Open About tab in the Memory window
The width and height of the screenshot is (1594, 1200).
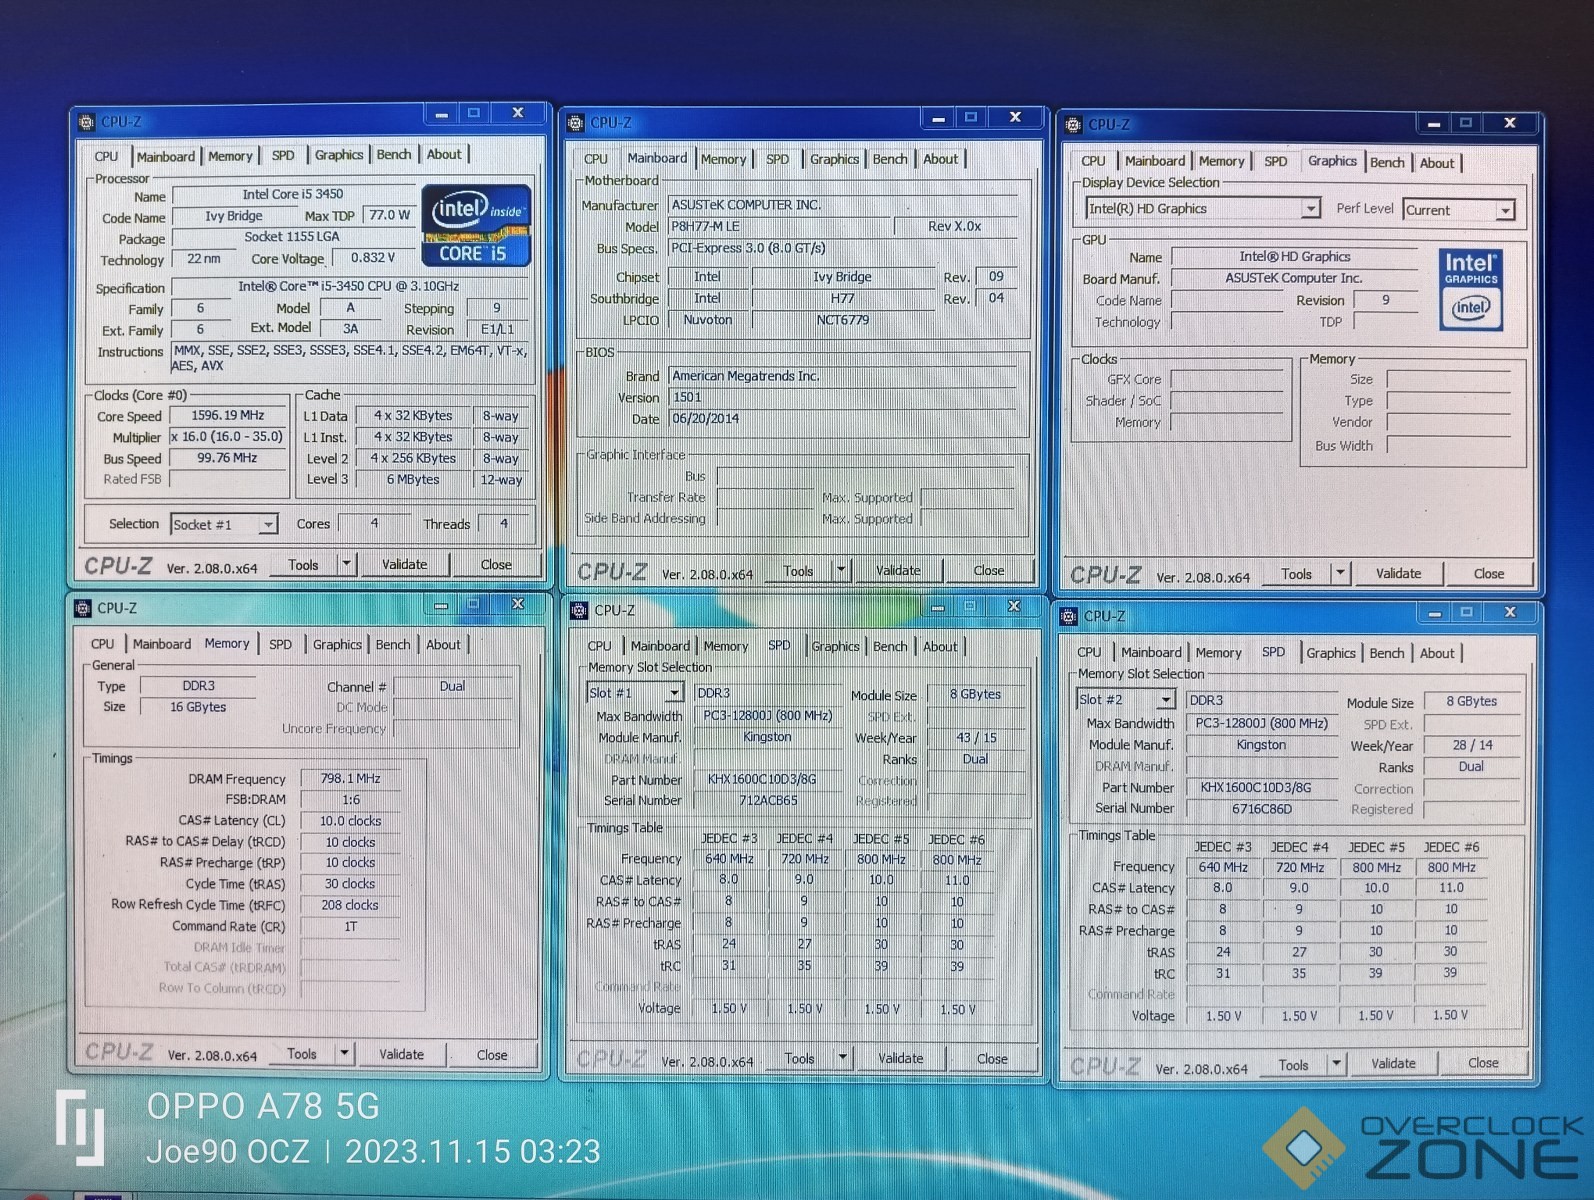pyautogui.click(x=443, y=645)
